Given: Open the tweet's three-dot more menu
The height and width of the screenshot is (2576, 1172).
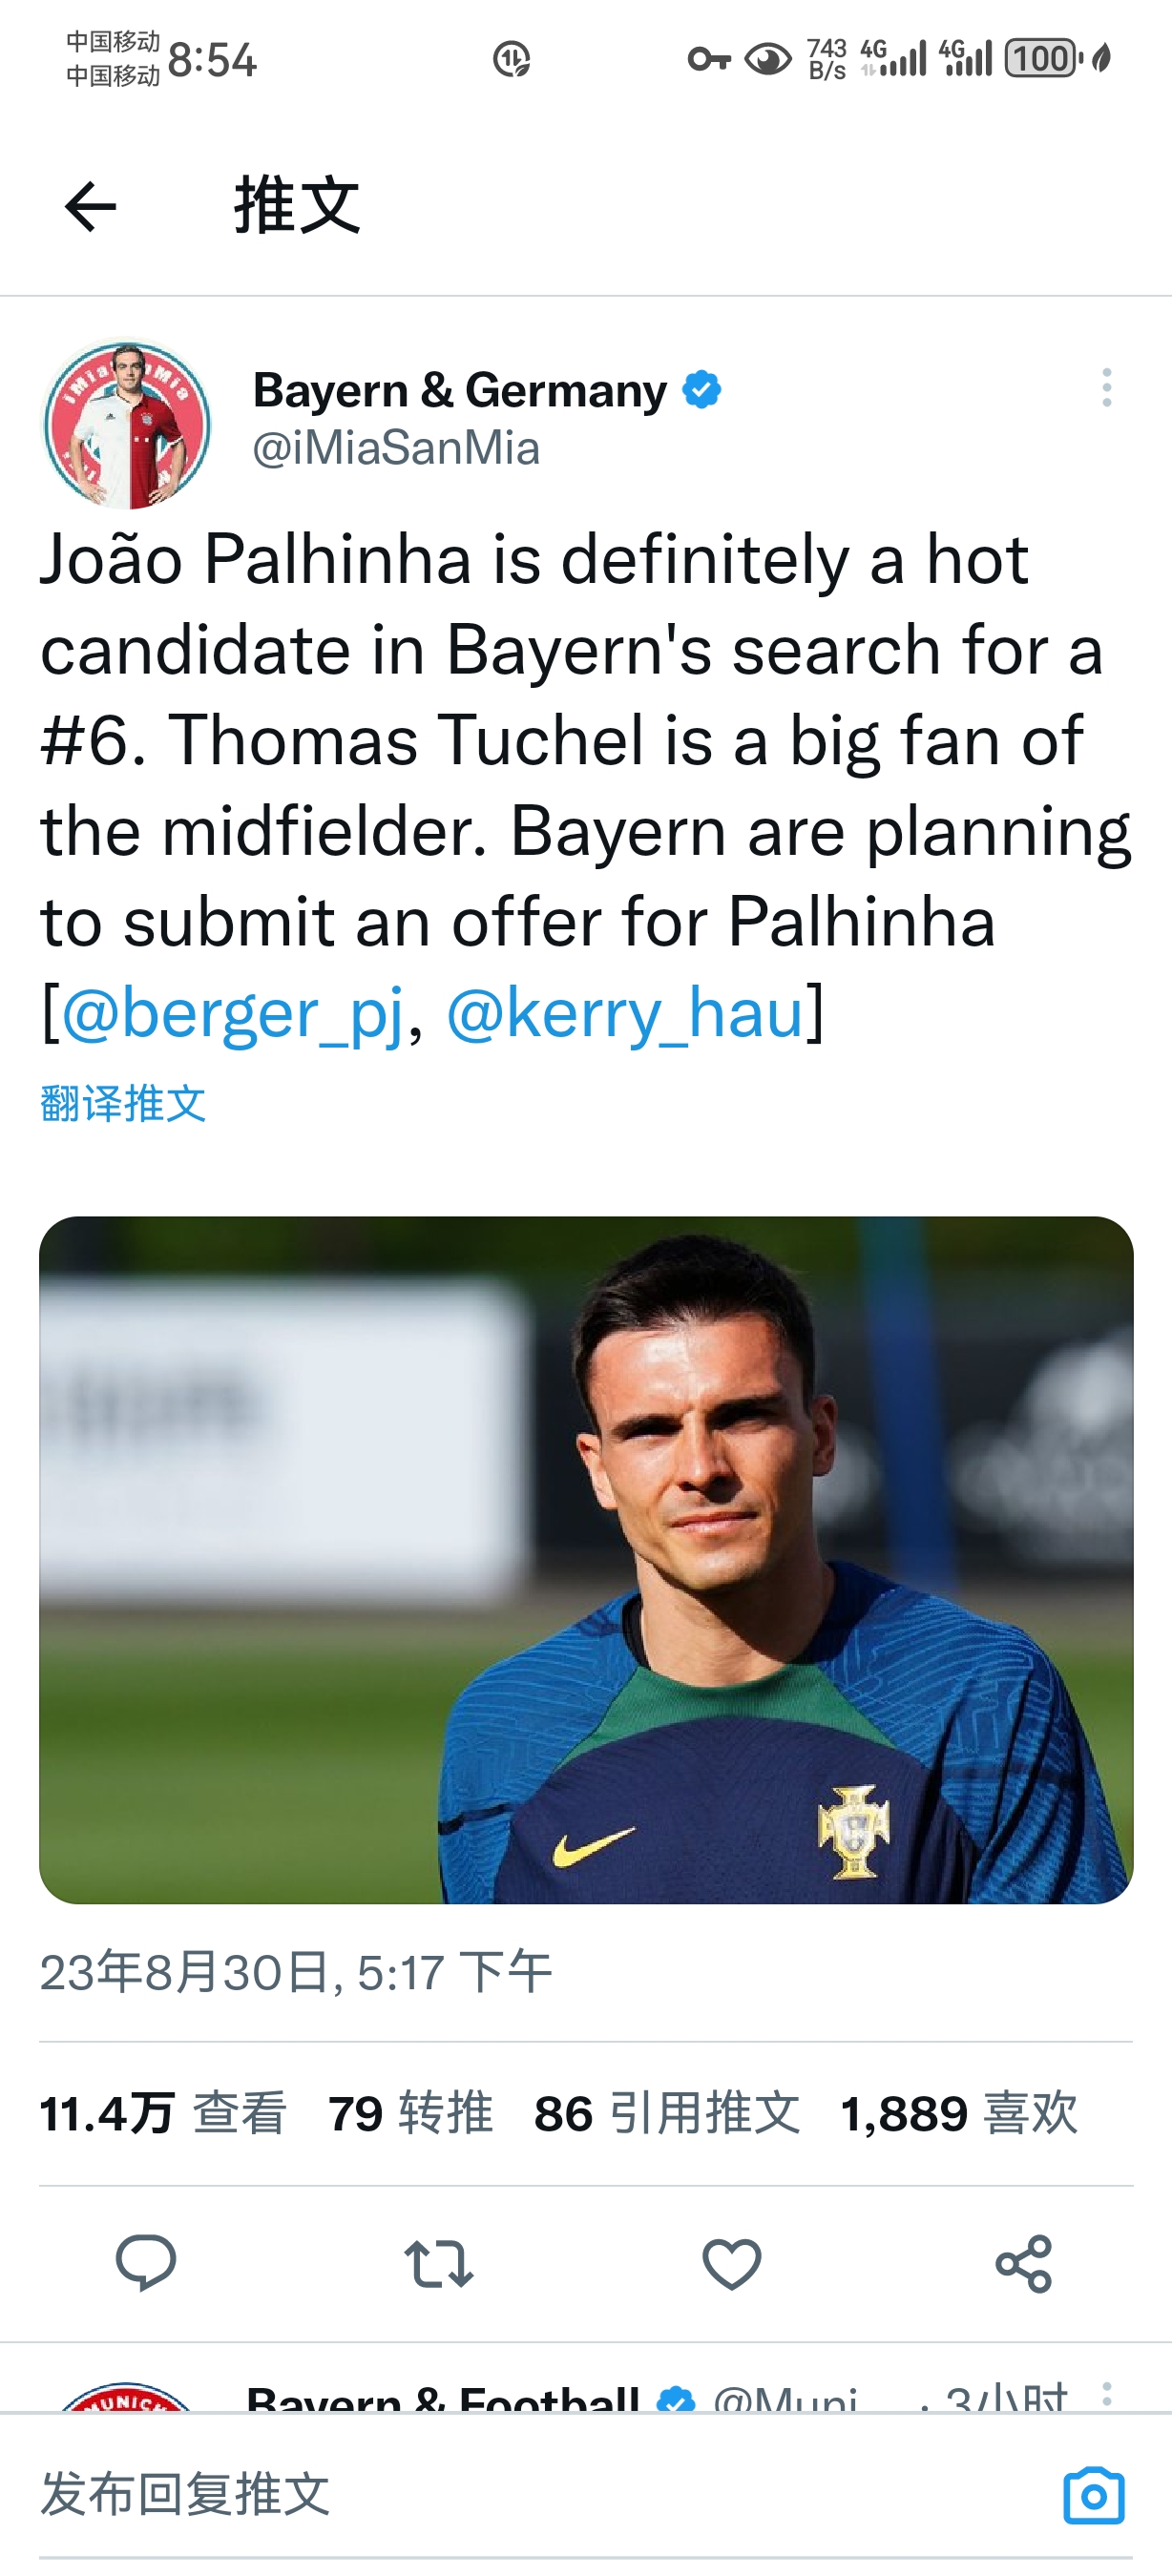Looking at the screenshot, I should tap(1106, 388).
